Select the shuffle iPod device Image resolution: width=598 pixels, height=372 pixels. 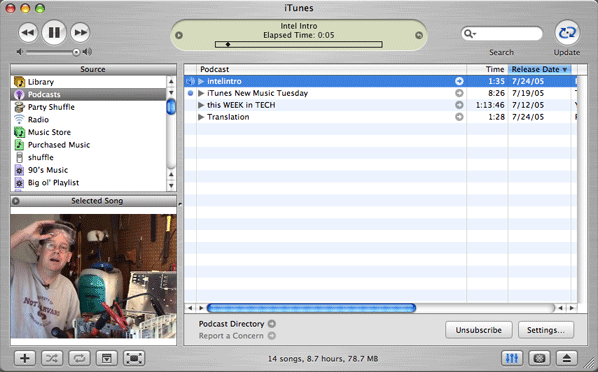pos(88,157)
